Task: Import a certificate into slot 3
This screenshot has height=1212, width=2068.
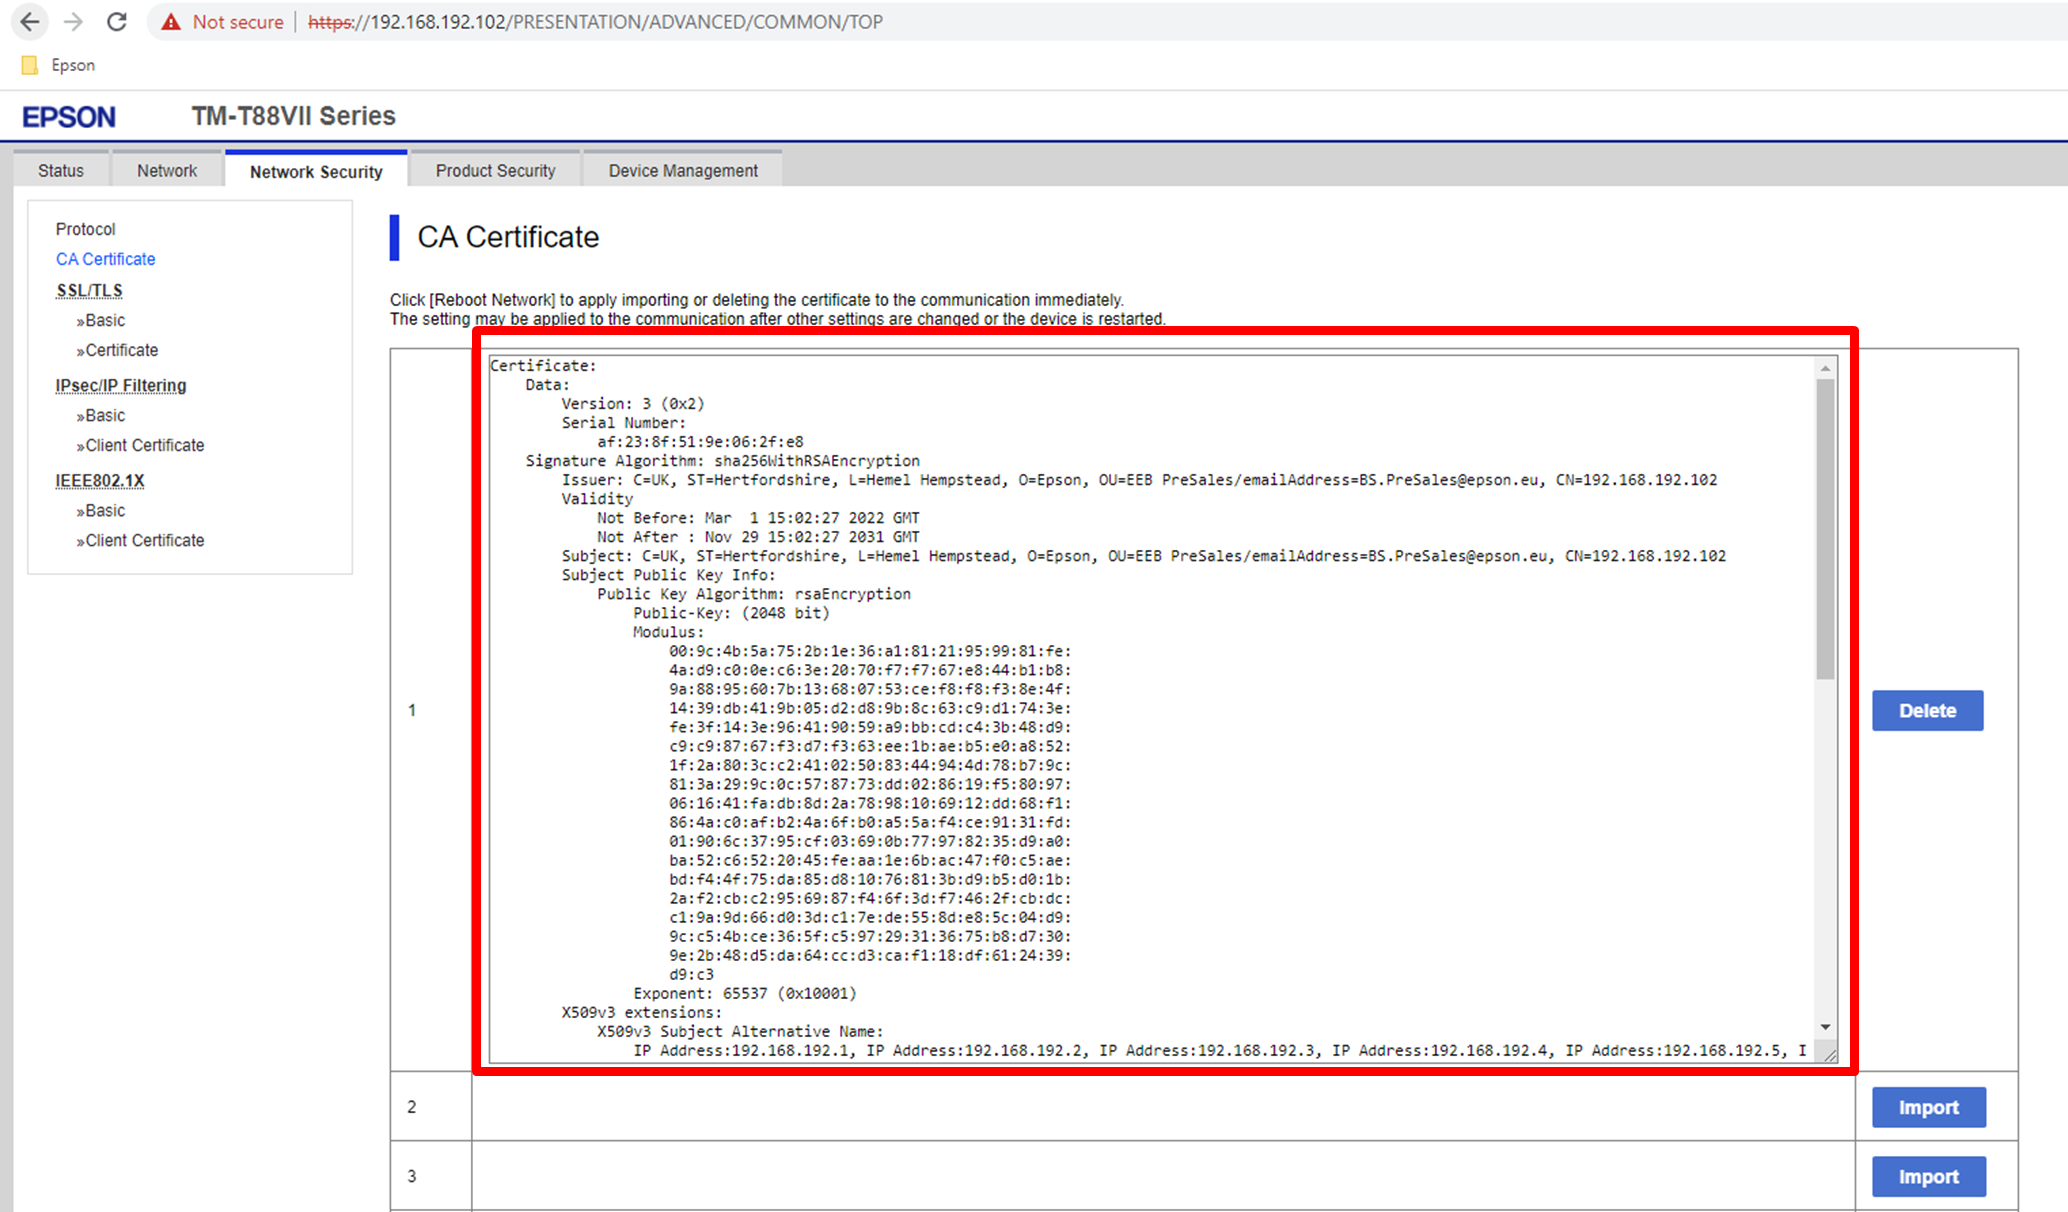Action: (1928, 1177)
